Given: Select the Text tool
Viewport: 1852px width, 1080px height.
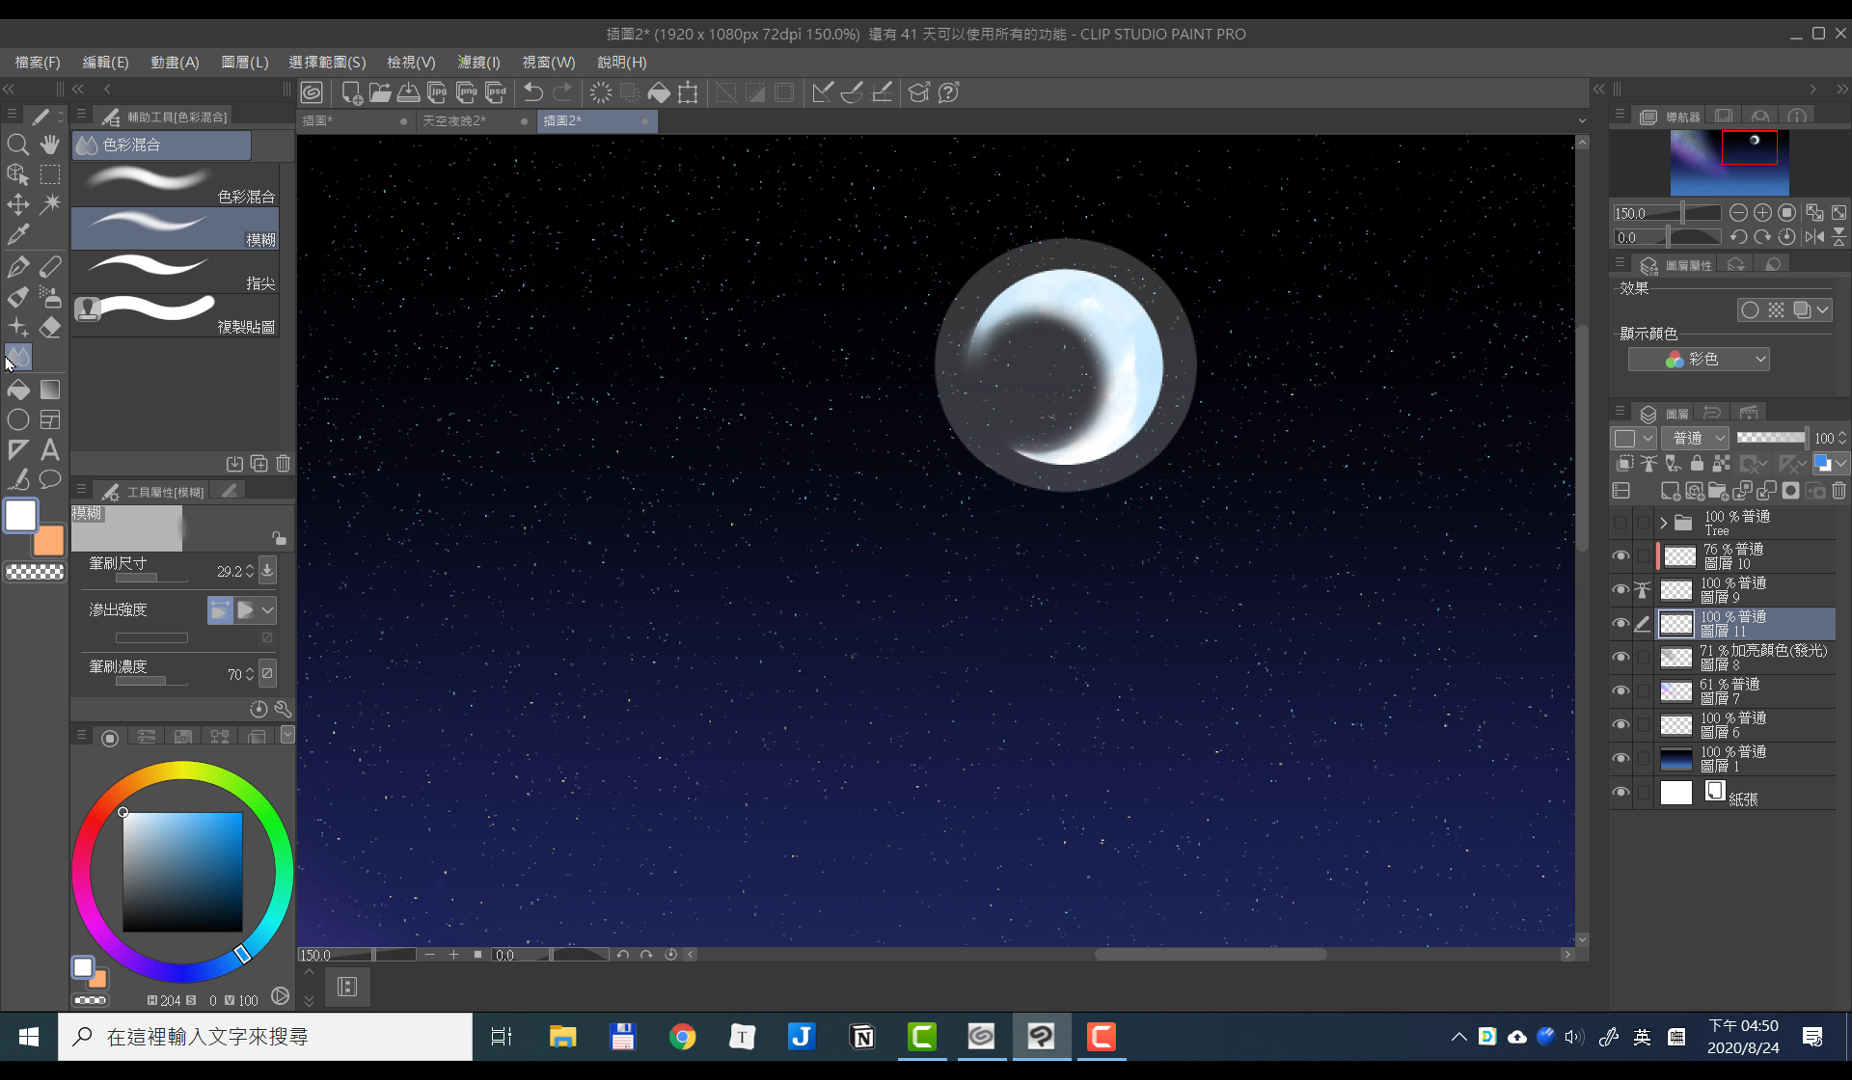Looking at the screenshot, I should click(50, 450).
